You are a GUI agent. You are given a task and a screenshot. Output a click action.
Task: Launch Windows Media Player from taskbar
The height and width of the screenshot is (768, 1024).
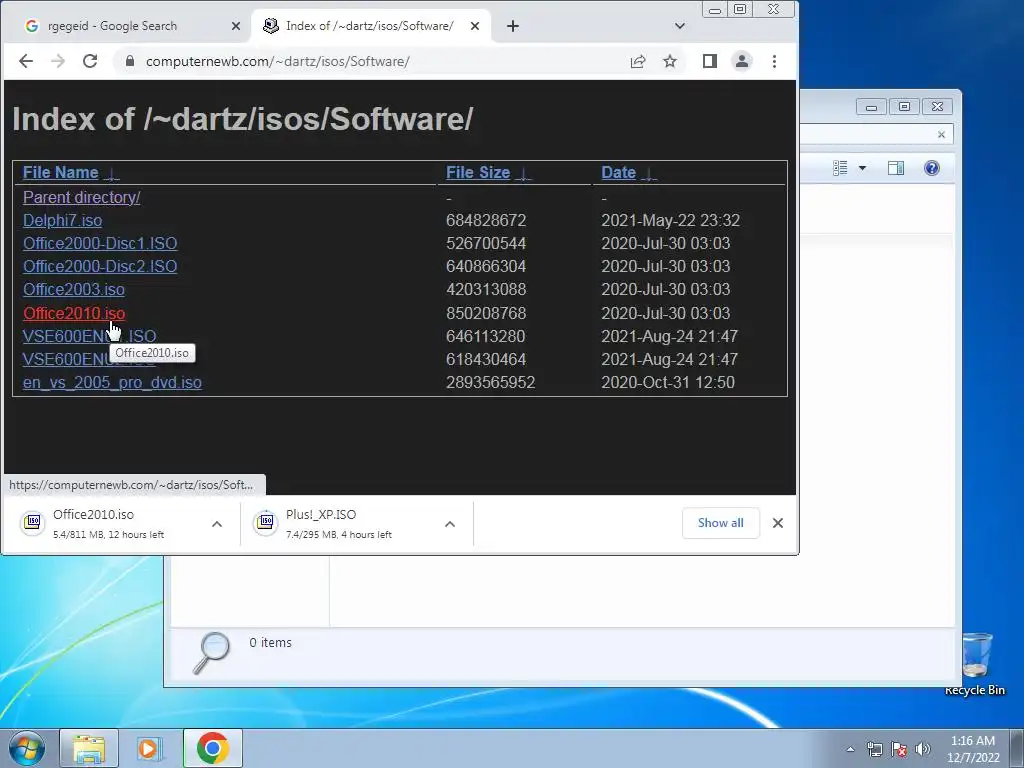click(x=150, y=748)
